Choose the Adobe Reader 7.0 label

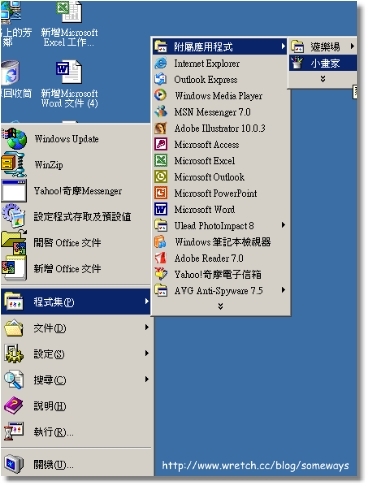(209, 258)
